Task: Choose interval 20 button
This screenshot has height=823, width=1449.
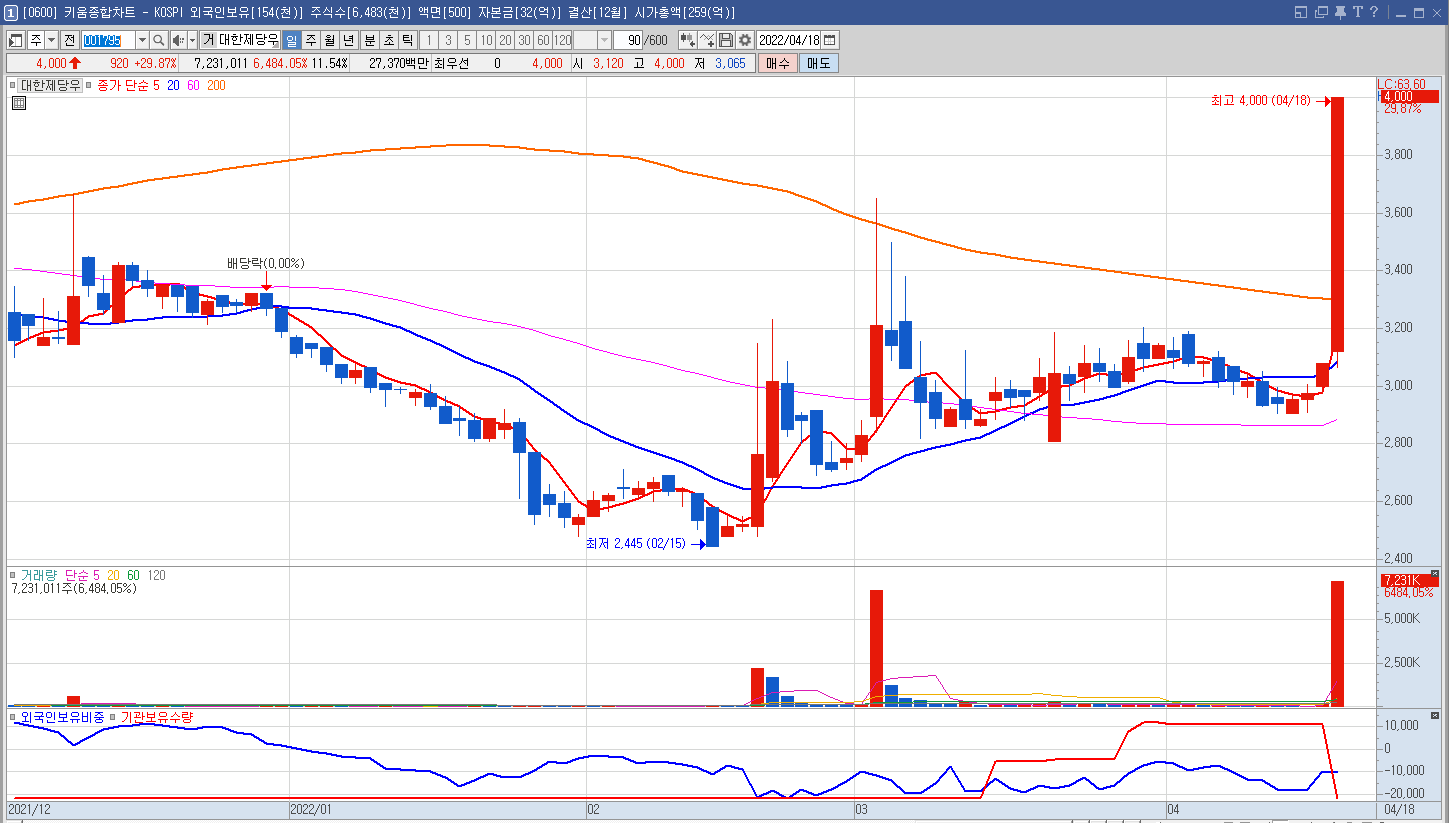Action: pos(505,40)
